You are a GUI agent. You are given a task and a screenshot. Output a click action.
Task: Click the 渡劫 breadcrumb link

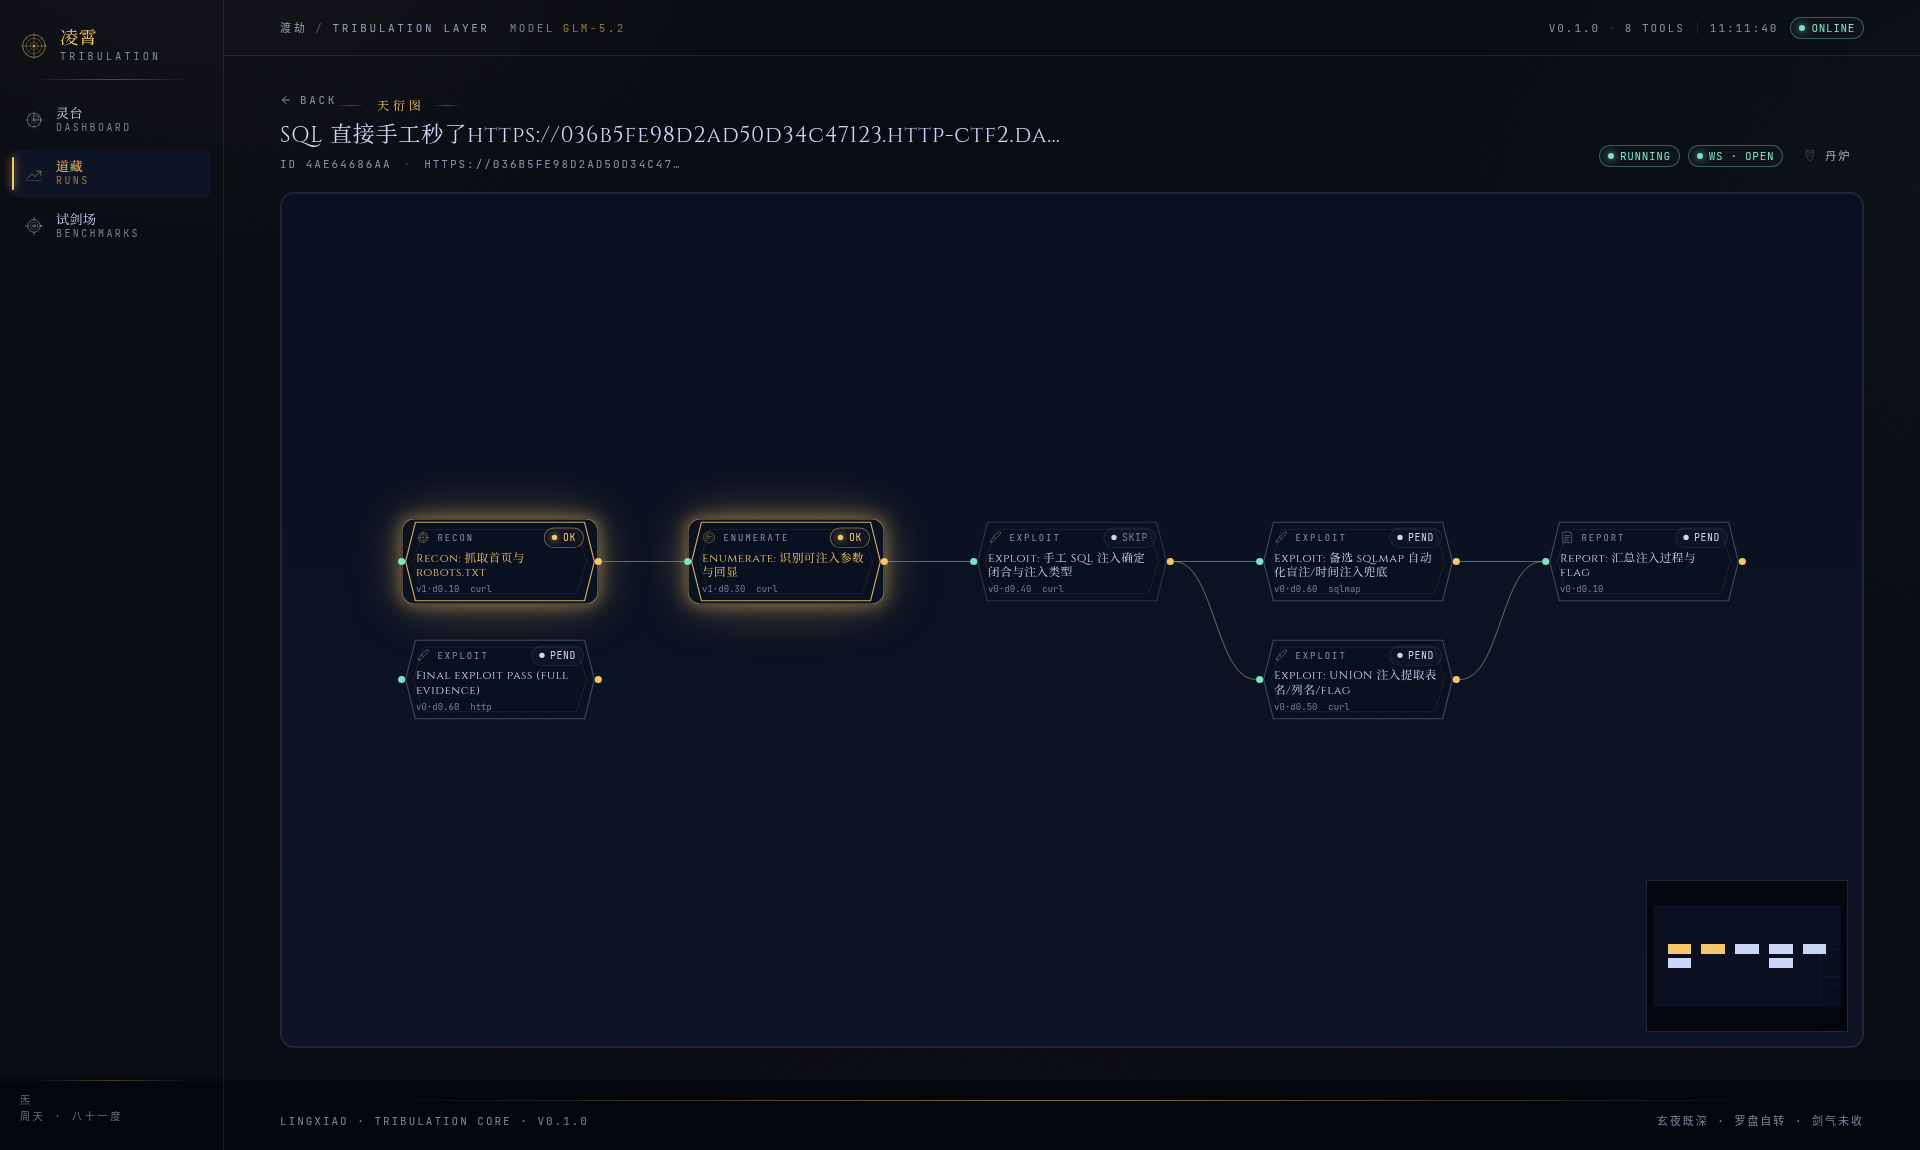point(293,28)
